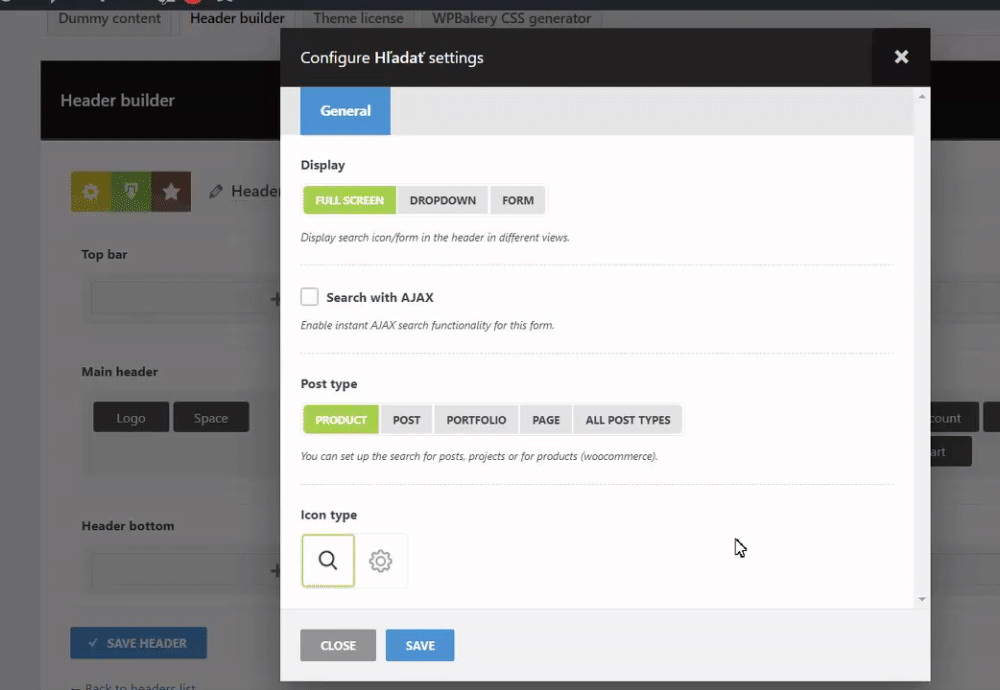This screenshot has width=1000, height=690.
Task: Click the brown star header icon
Action: 171,191
